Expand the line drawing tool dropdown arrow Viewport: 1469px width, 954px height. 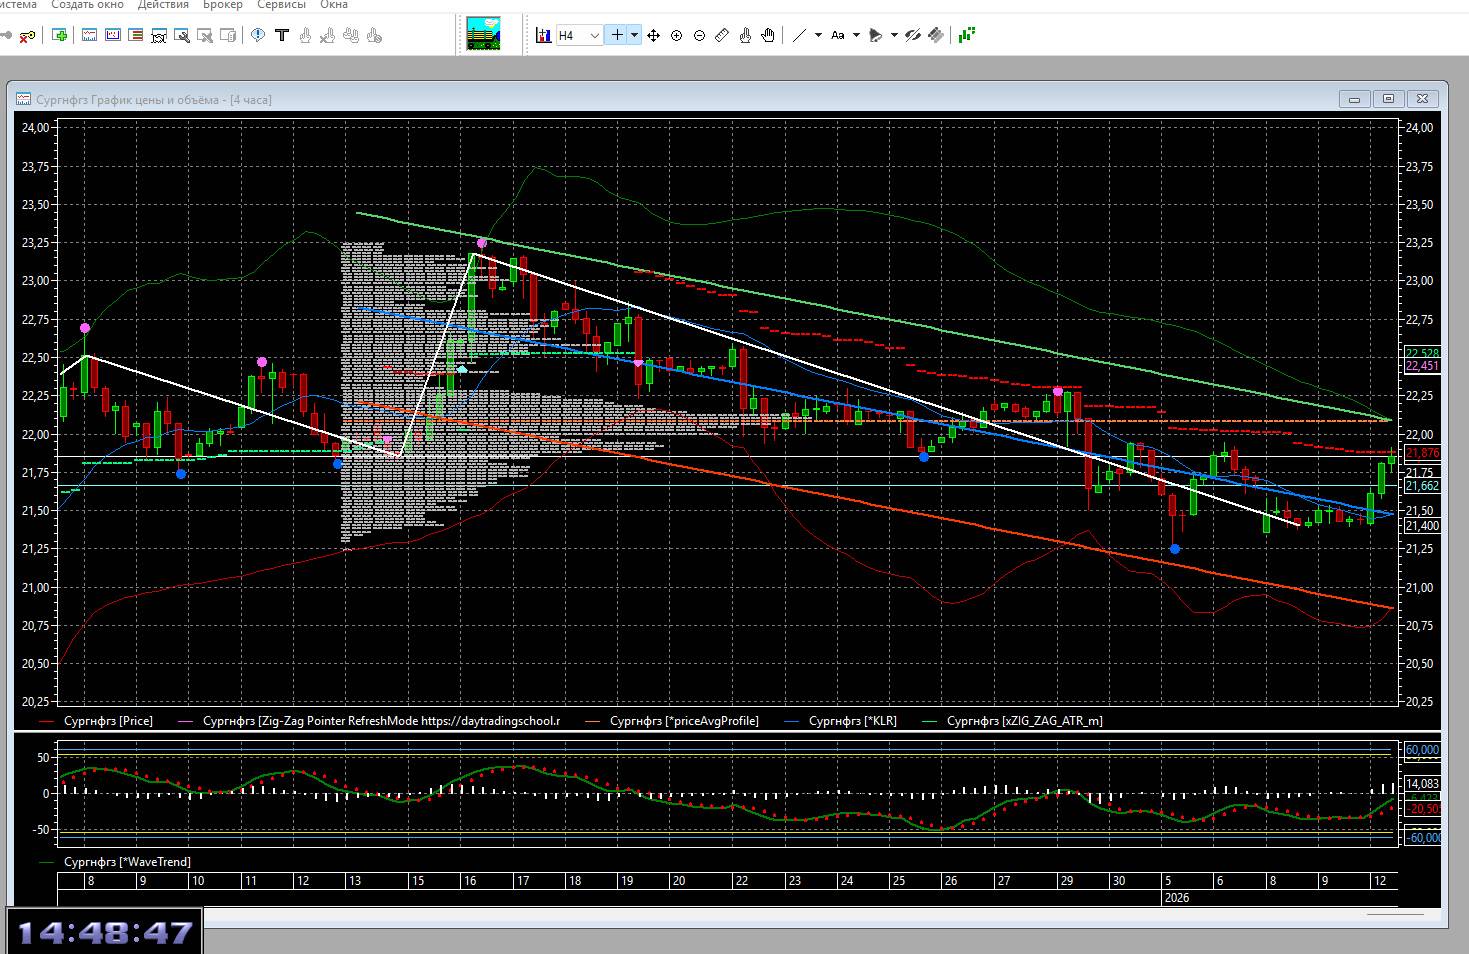point(818,35)
